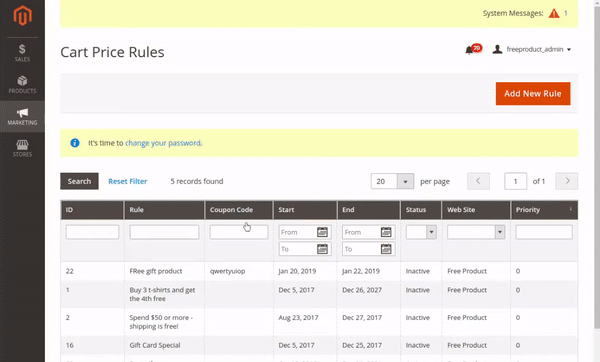Click Add New Rule button
The width and height of the screenshot is (600, 362).
click(533, 93)
